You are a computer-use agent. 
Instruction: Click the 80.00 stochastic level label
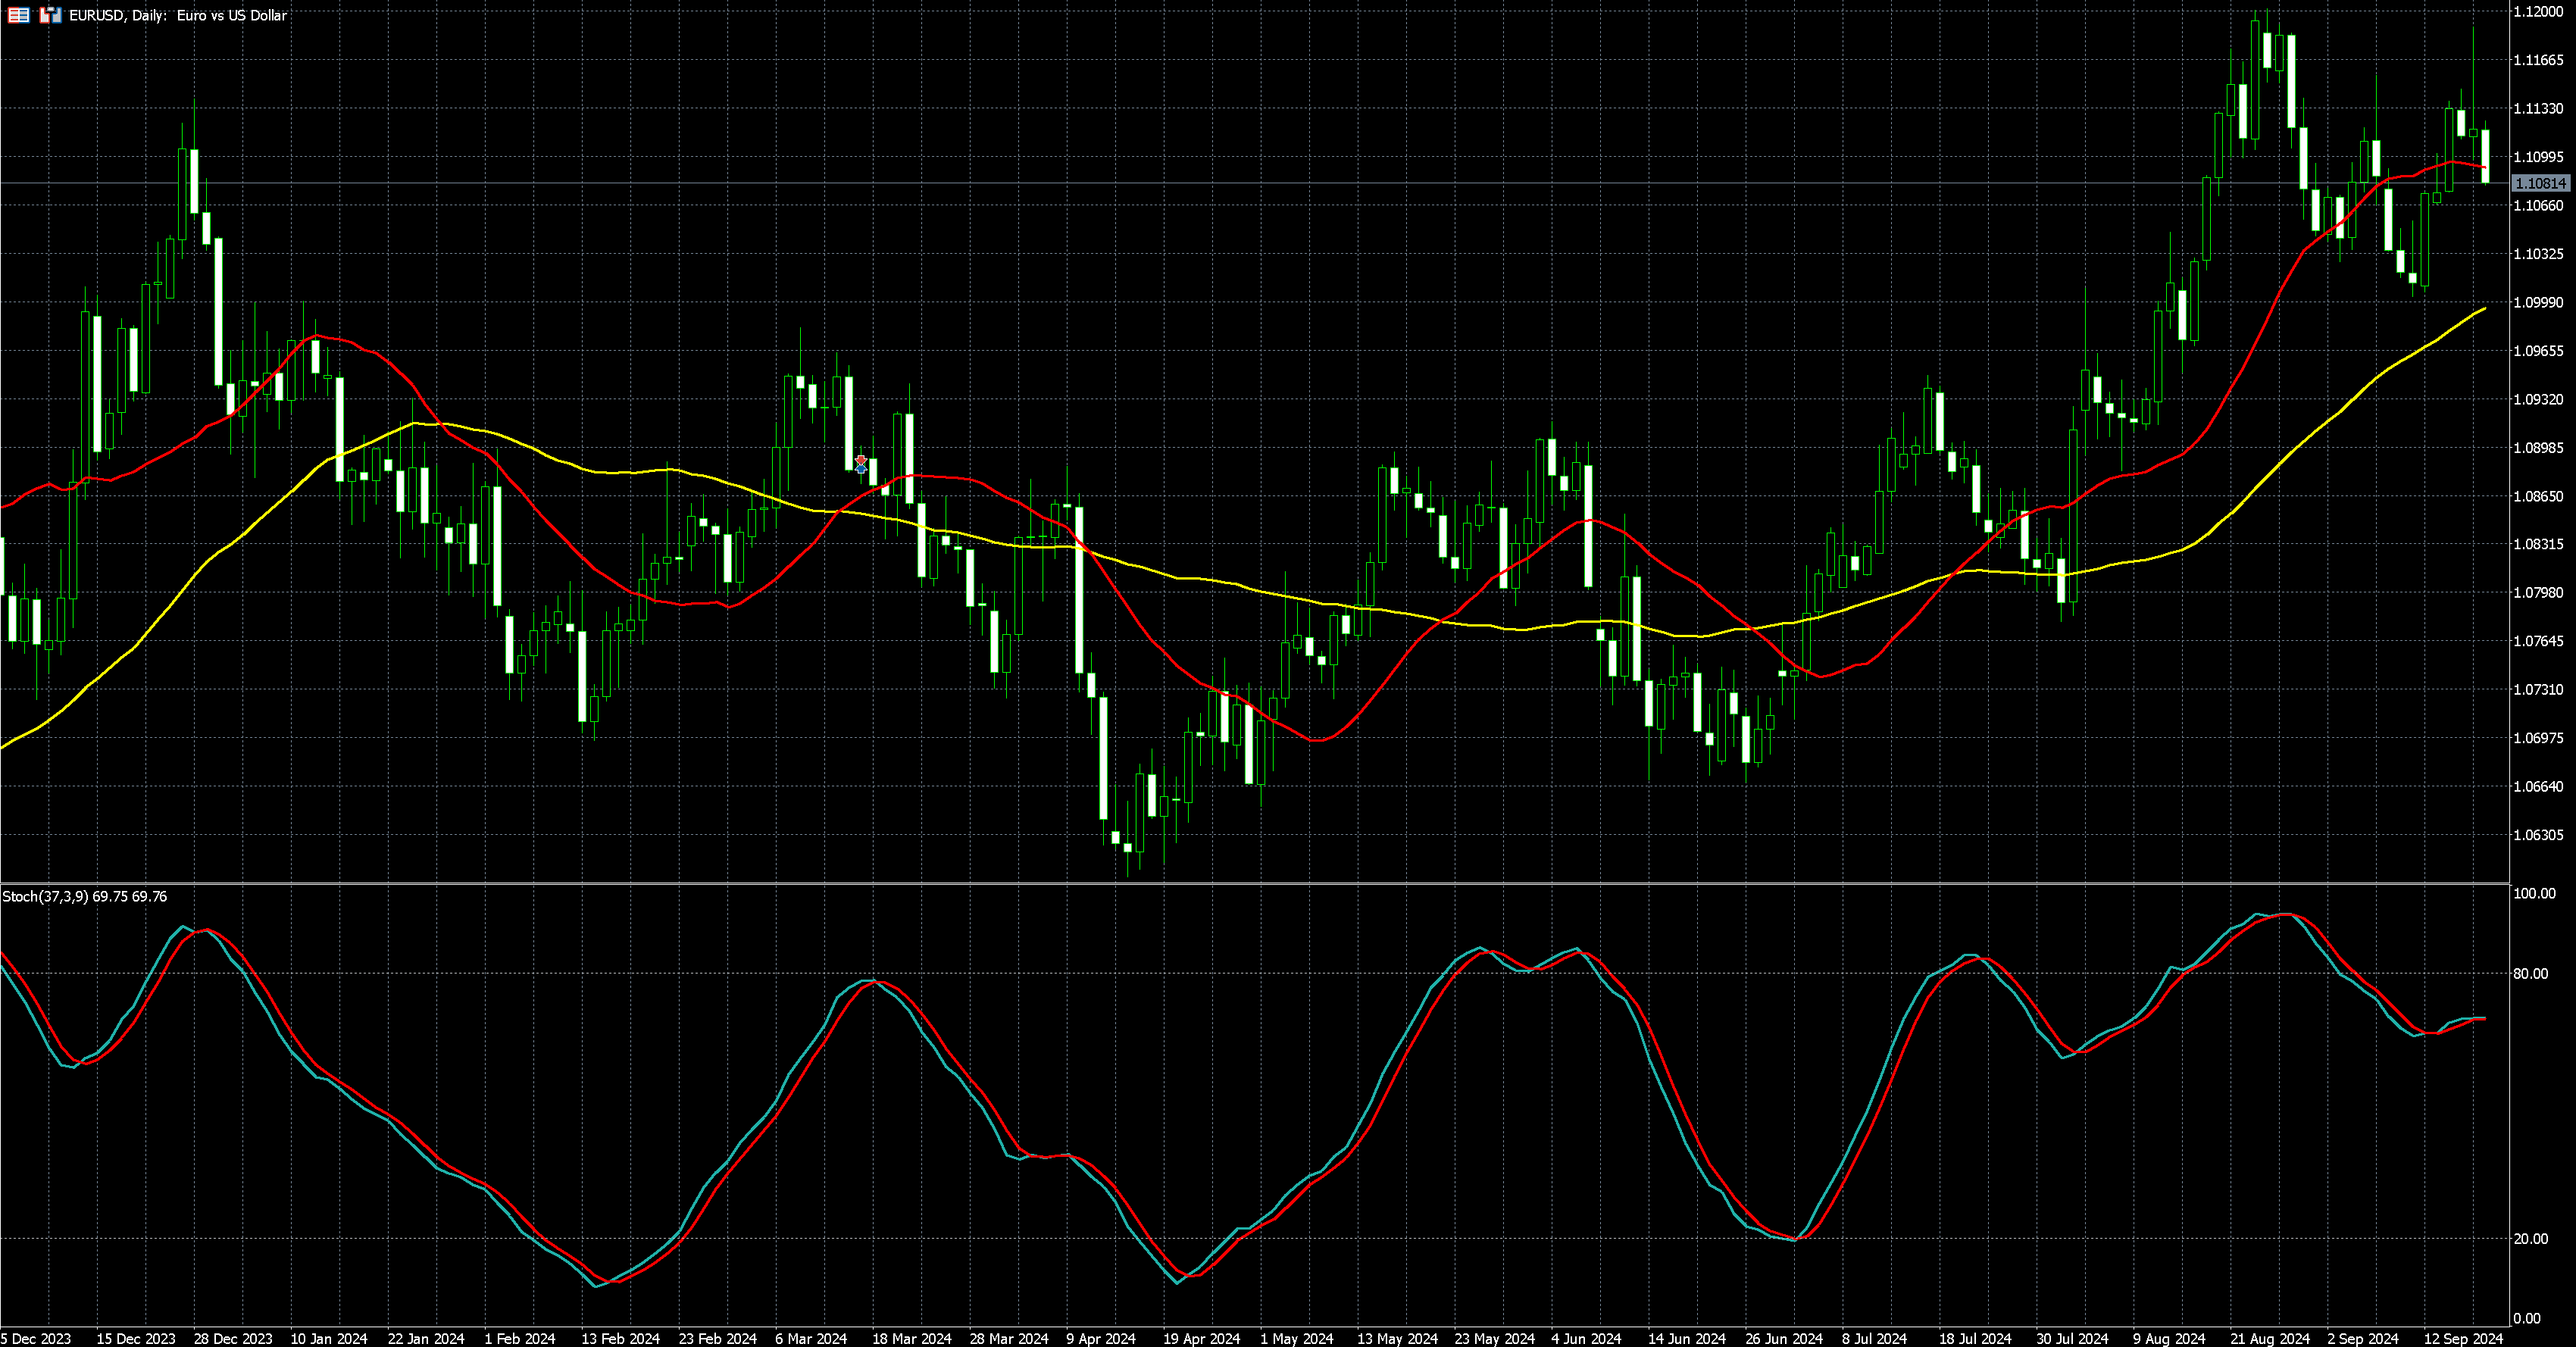2532,973
